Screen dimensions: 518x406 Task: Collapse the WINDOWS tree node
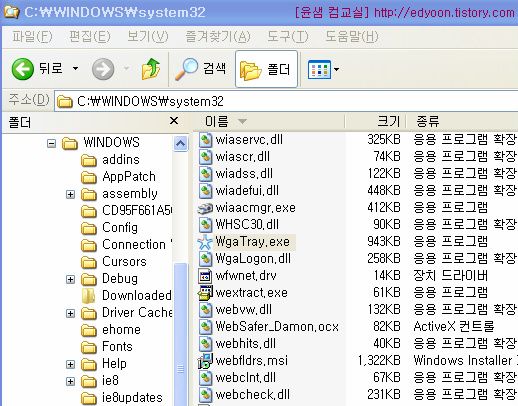(x=51, y=144)
